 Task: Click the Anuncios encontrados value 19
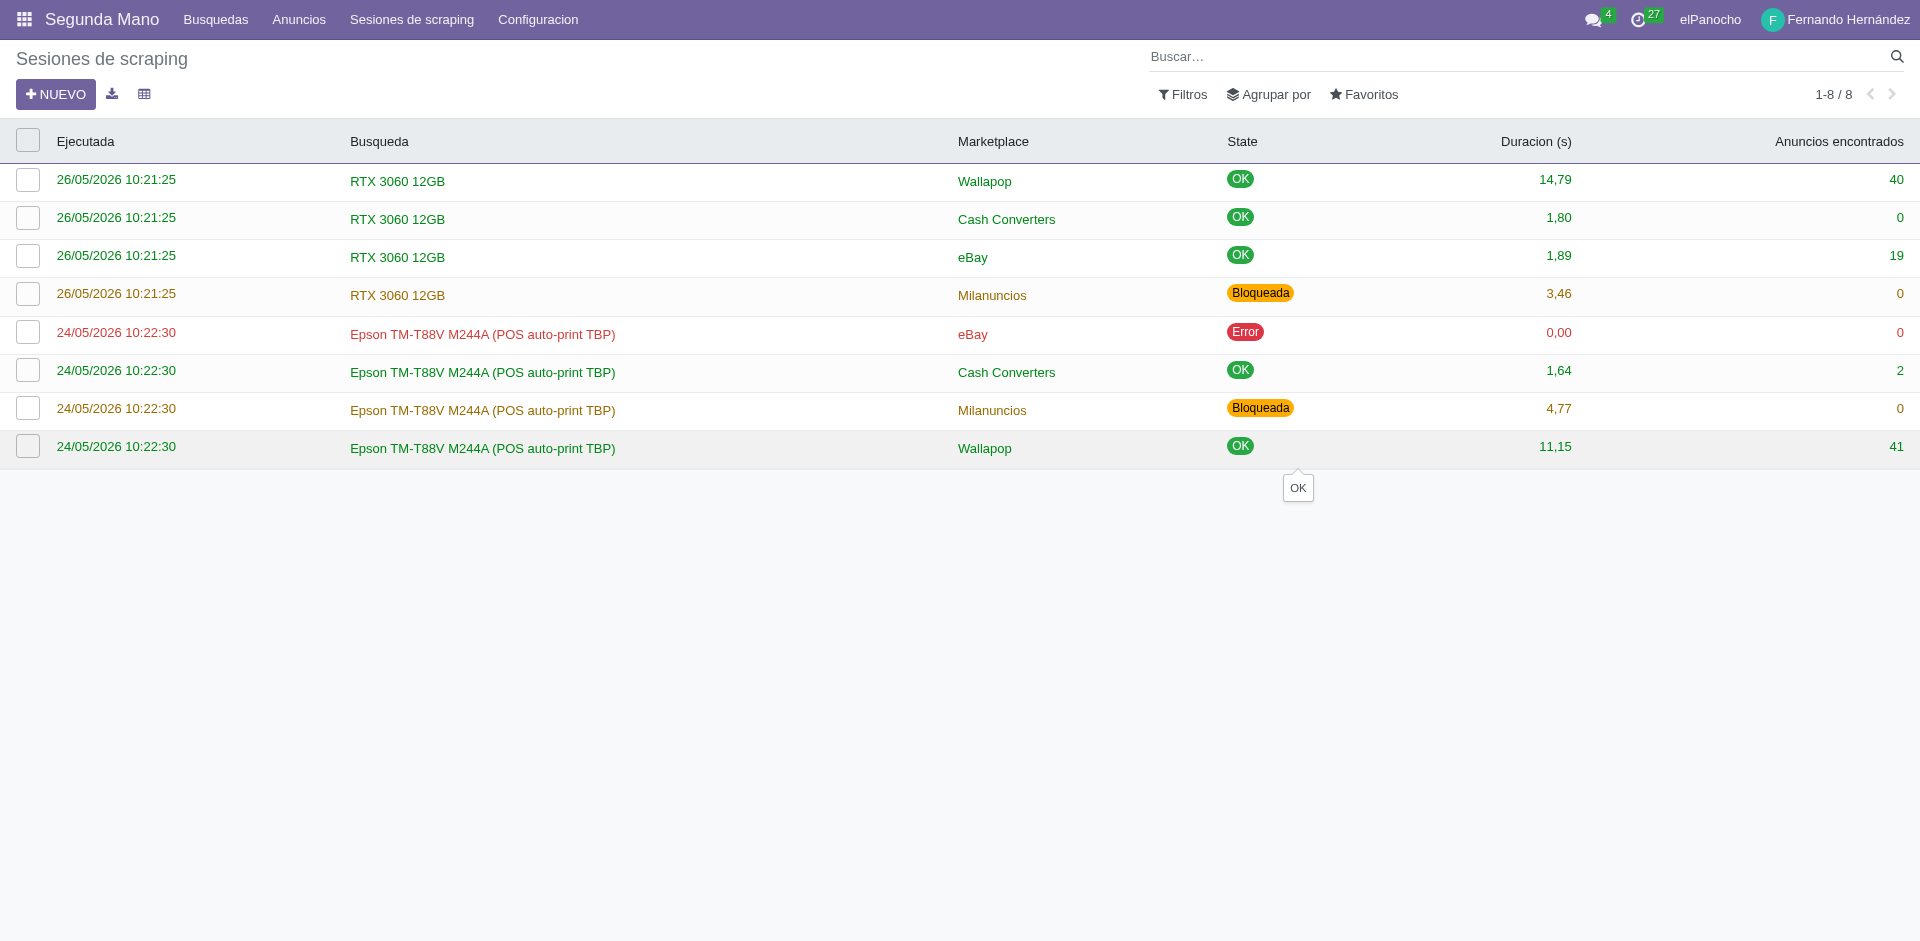pos(1896,256)
